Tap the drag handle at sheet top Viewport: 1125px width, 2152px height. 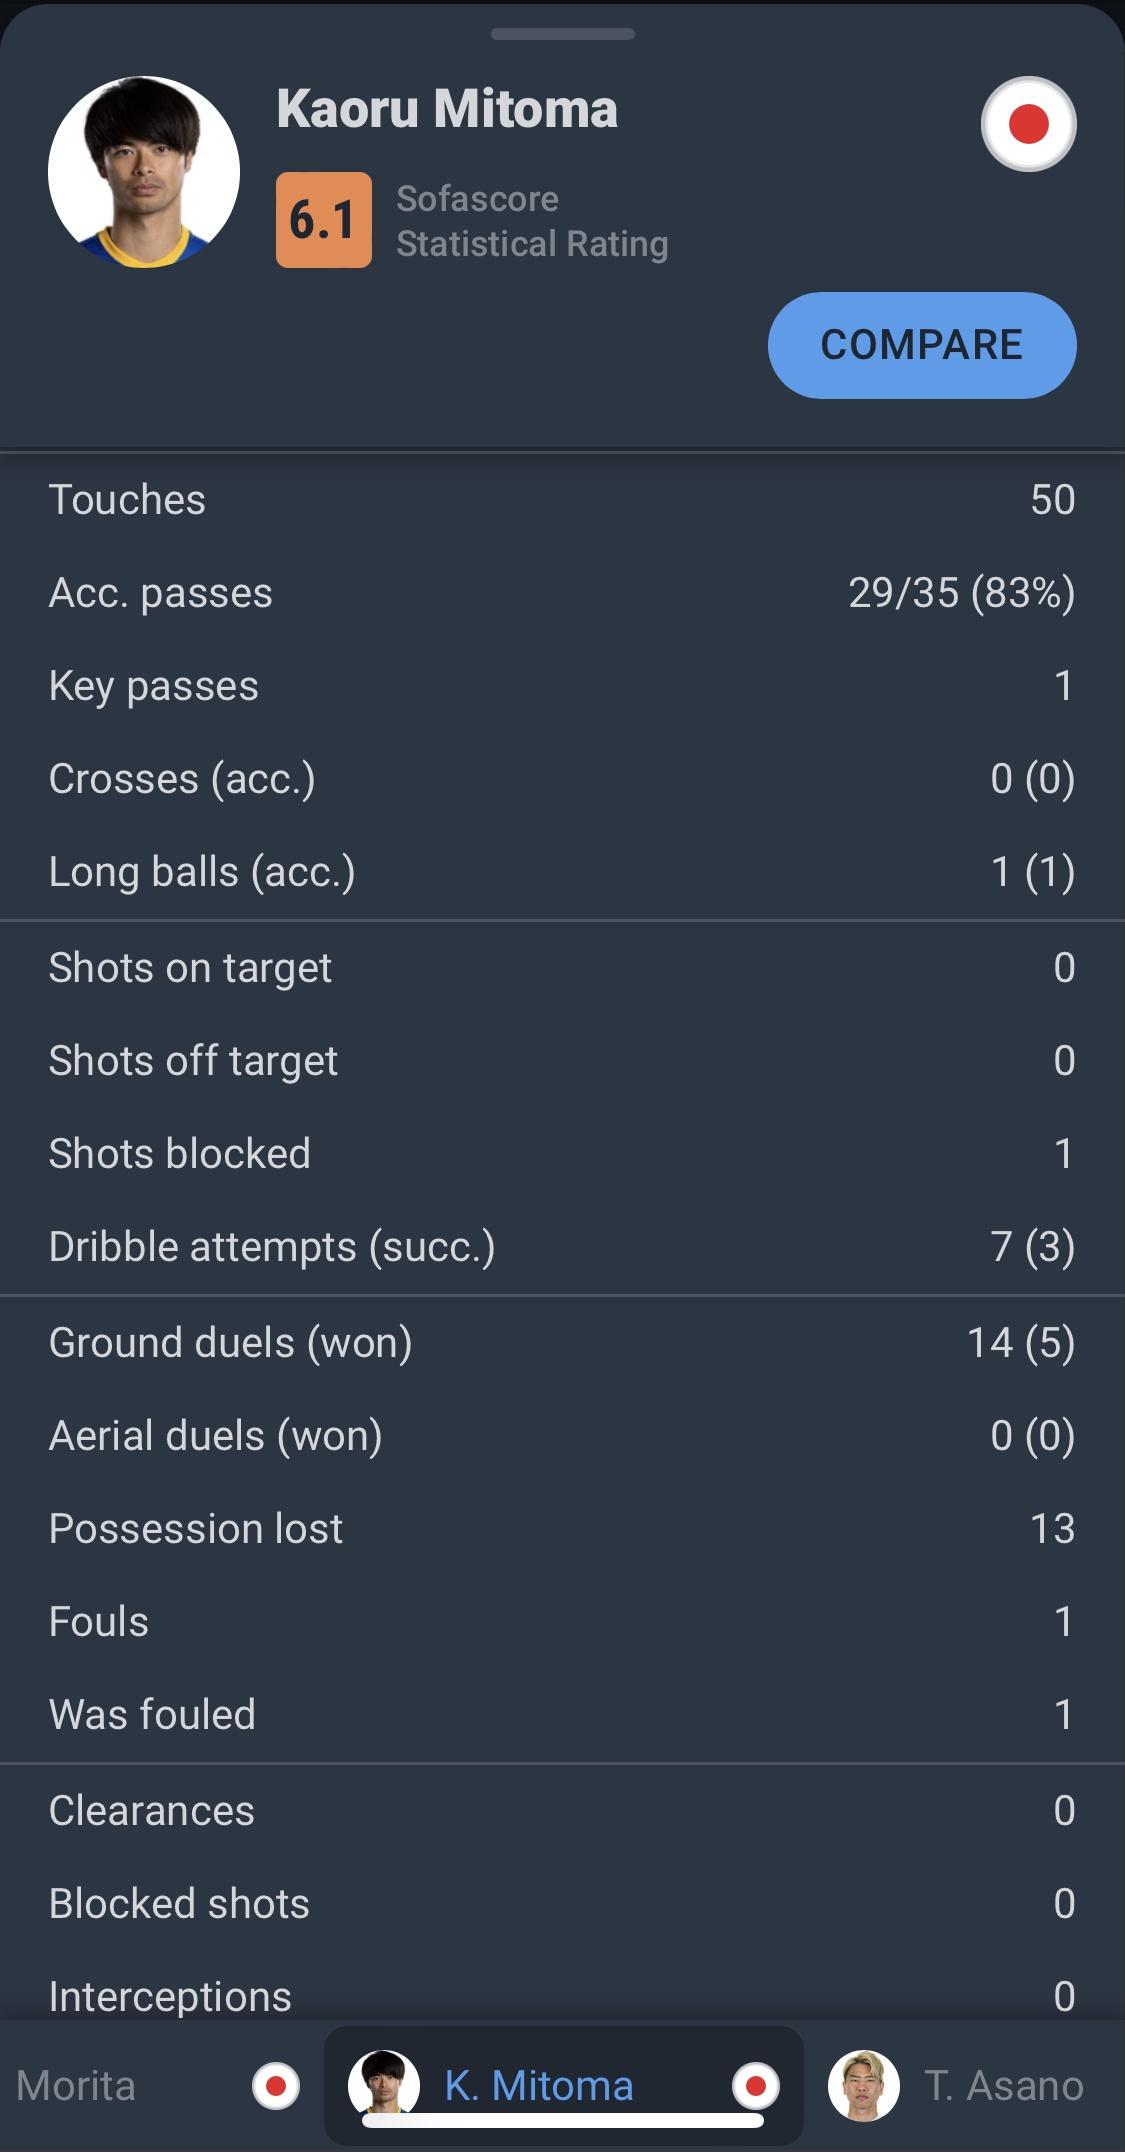pyautogui.click(x=562, y=35)
